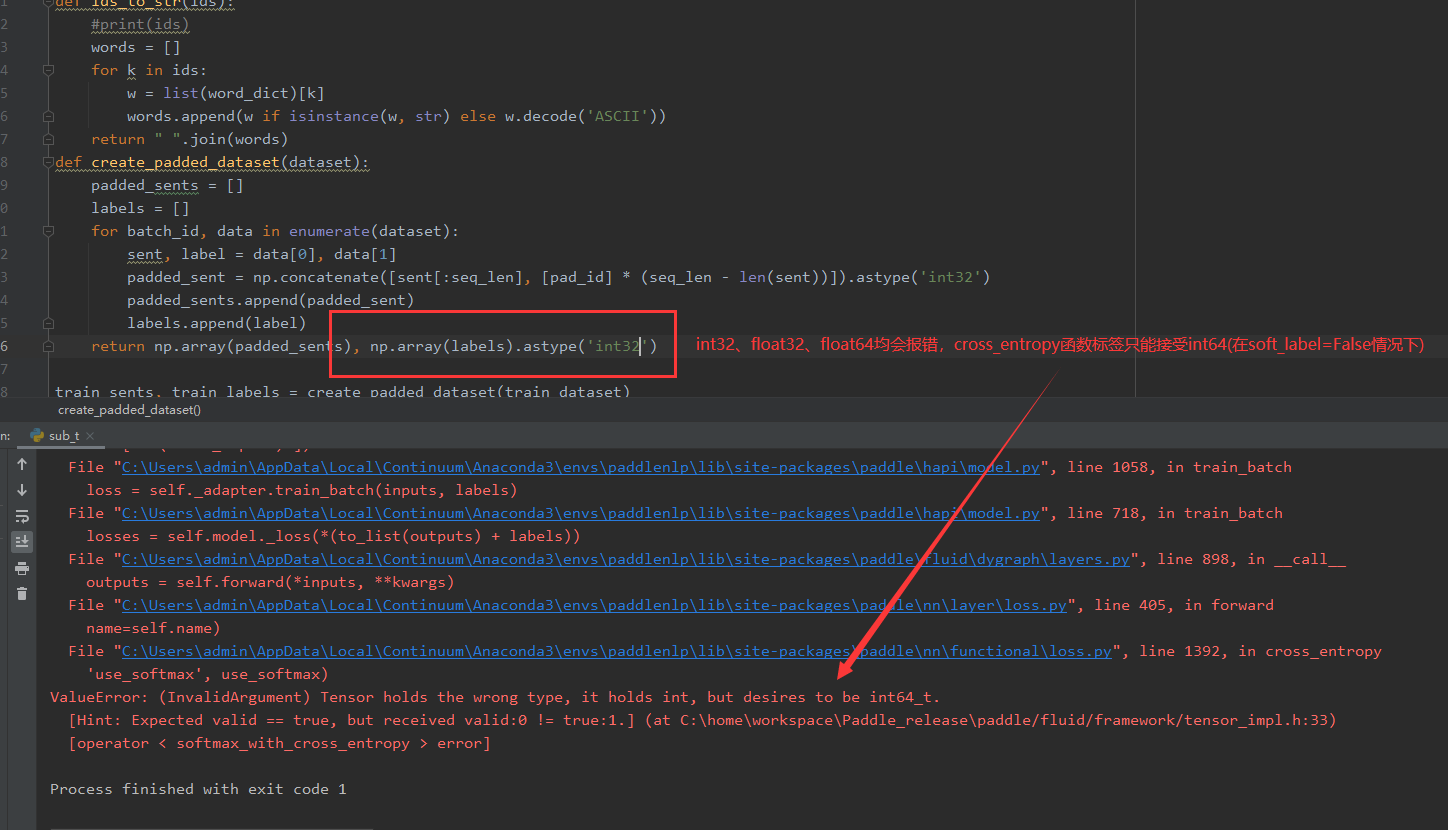This screenshot has width=1448, height=830.
Task: Click the "w = list(word_dict)[k]" line
Action: pos(225,93)
